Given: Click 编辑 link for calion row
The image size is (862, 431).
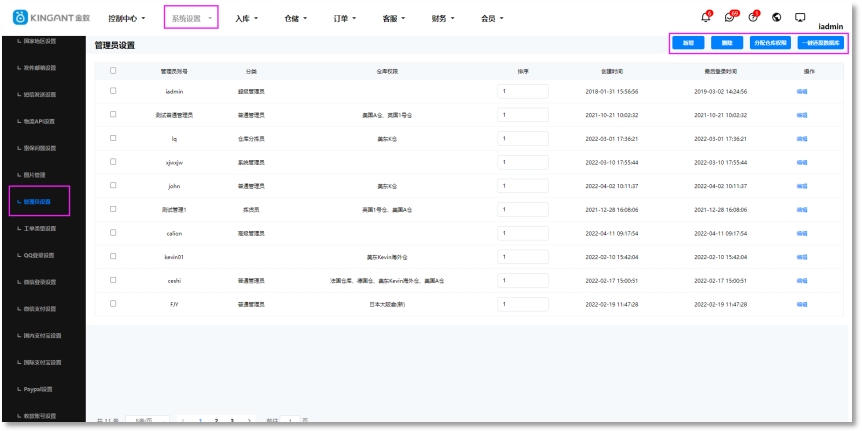Looking at the screenshot, I should coord(802,234).
